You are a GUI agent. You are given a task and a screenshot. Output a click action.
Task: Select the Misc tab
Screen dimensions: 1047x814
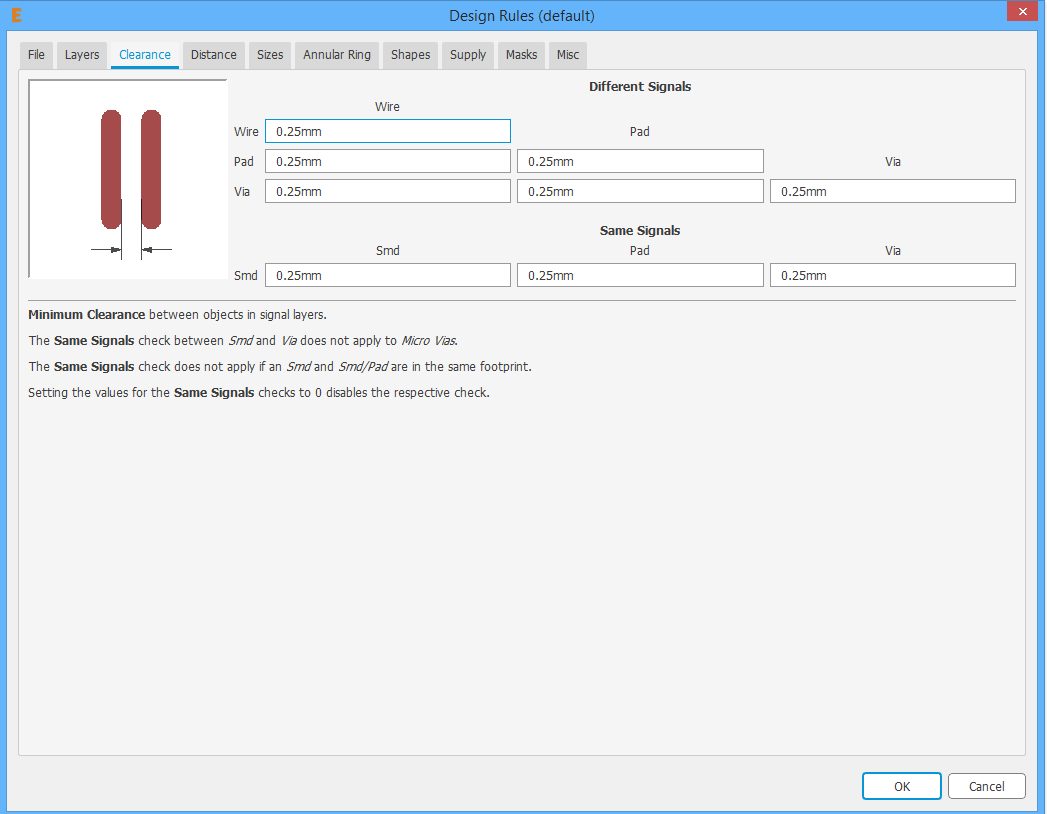[568, 55]
